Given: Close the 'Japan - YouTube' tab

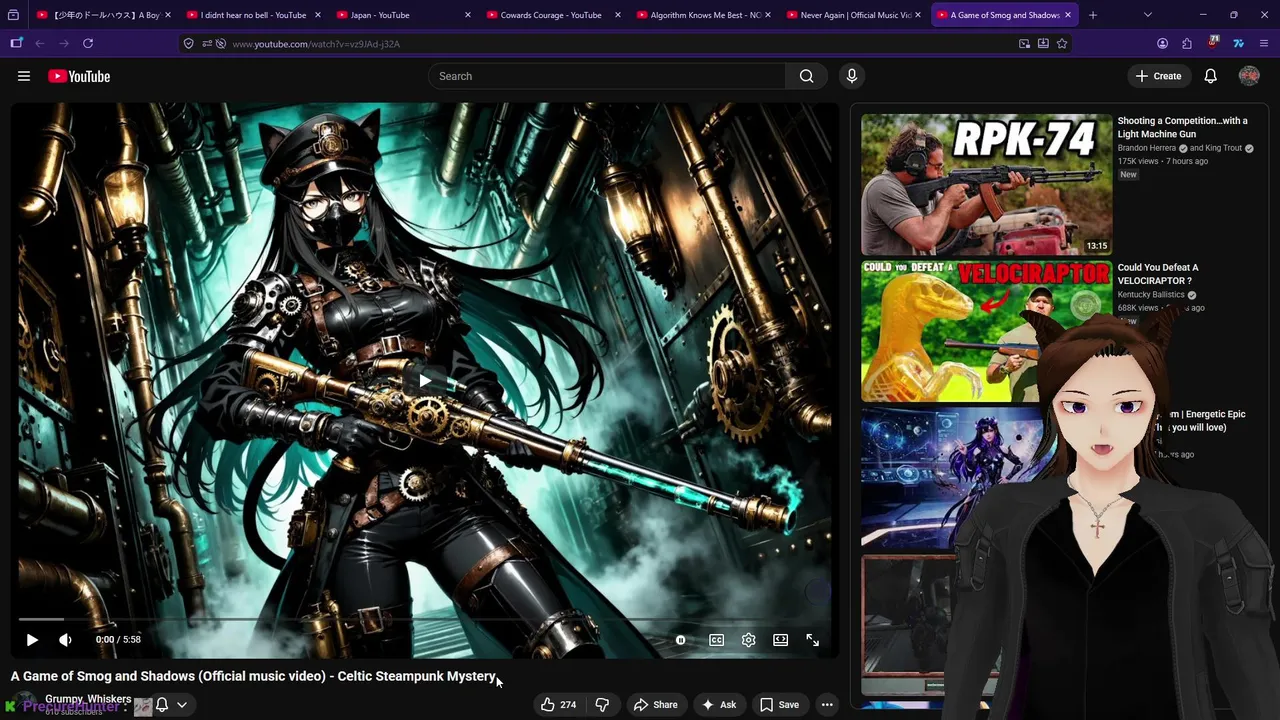Looking at the screenshot, I should 468,15.
